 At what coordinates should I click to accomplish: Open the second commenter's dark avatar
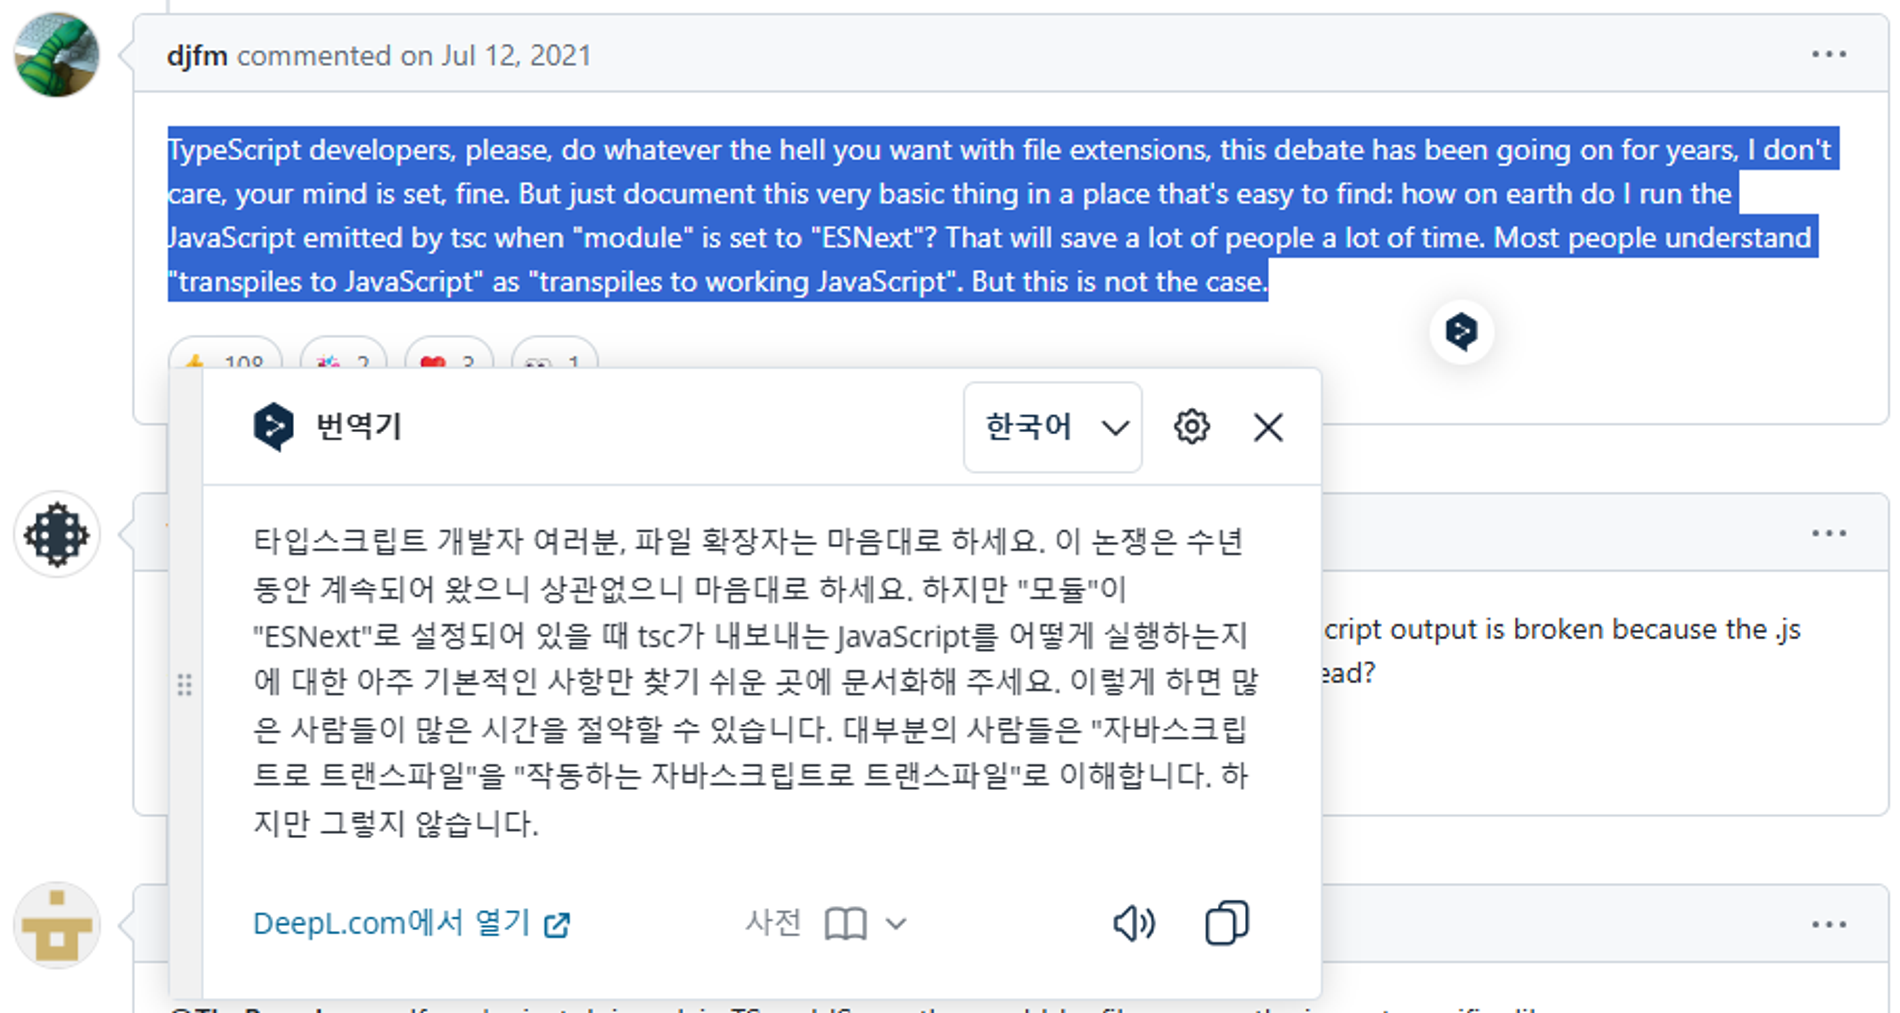[x=56, y=534]
